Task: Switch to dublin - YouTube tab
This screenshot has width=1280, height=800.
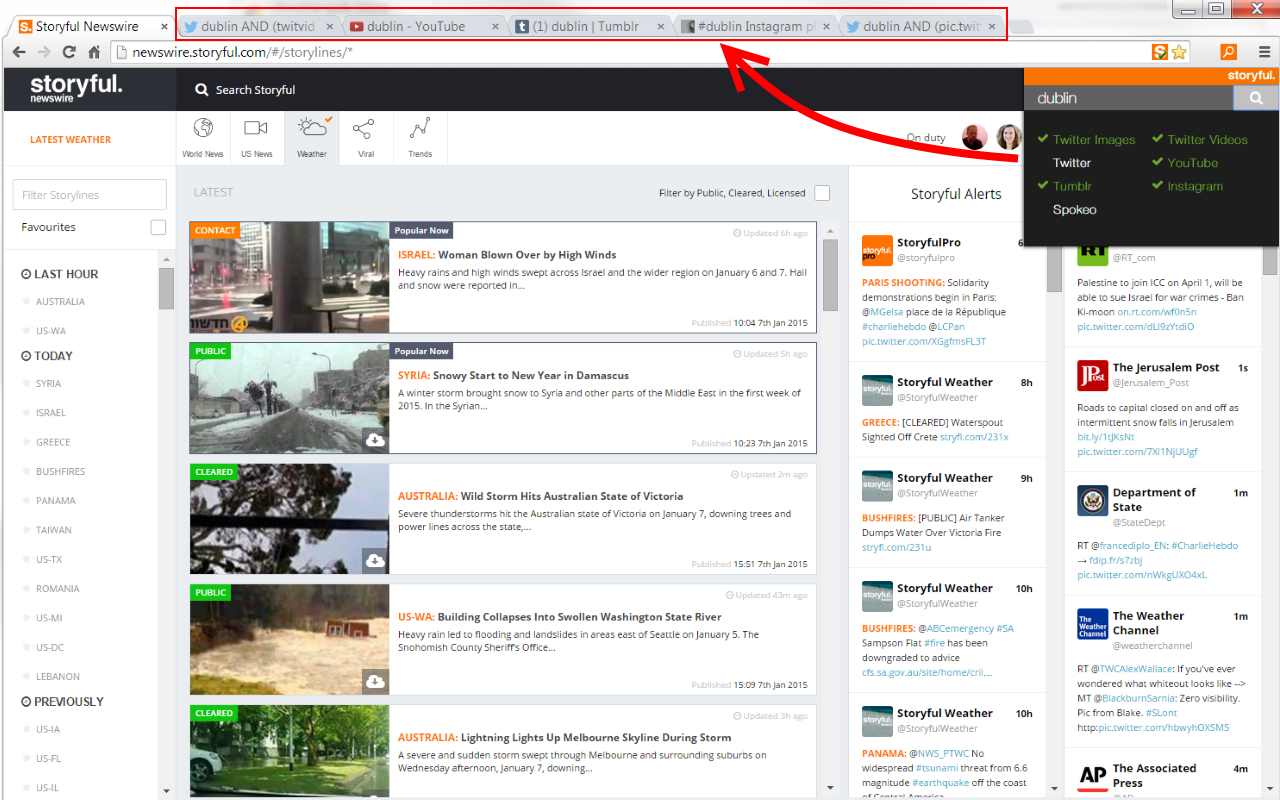Action: [x=425, y=26]
